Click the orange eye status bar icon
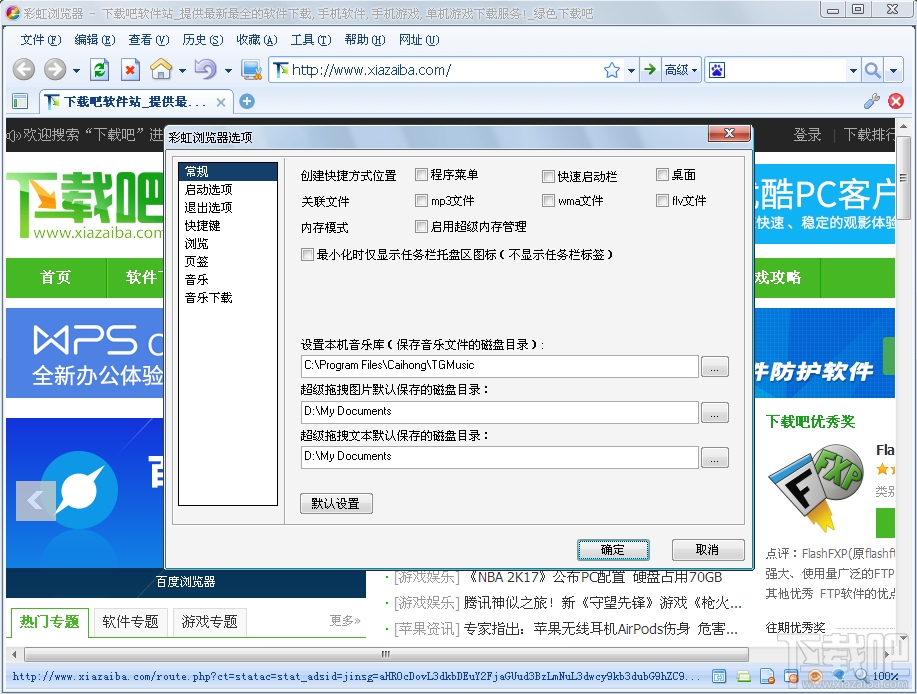This screenshot has height=694, width=917. [815, 676]
